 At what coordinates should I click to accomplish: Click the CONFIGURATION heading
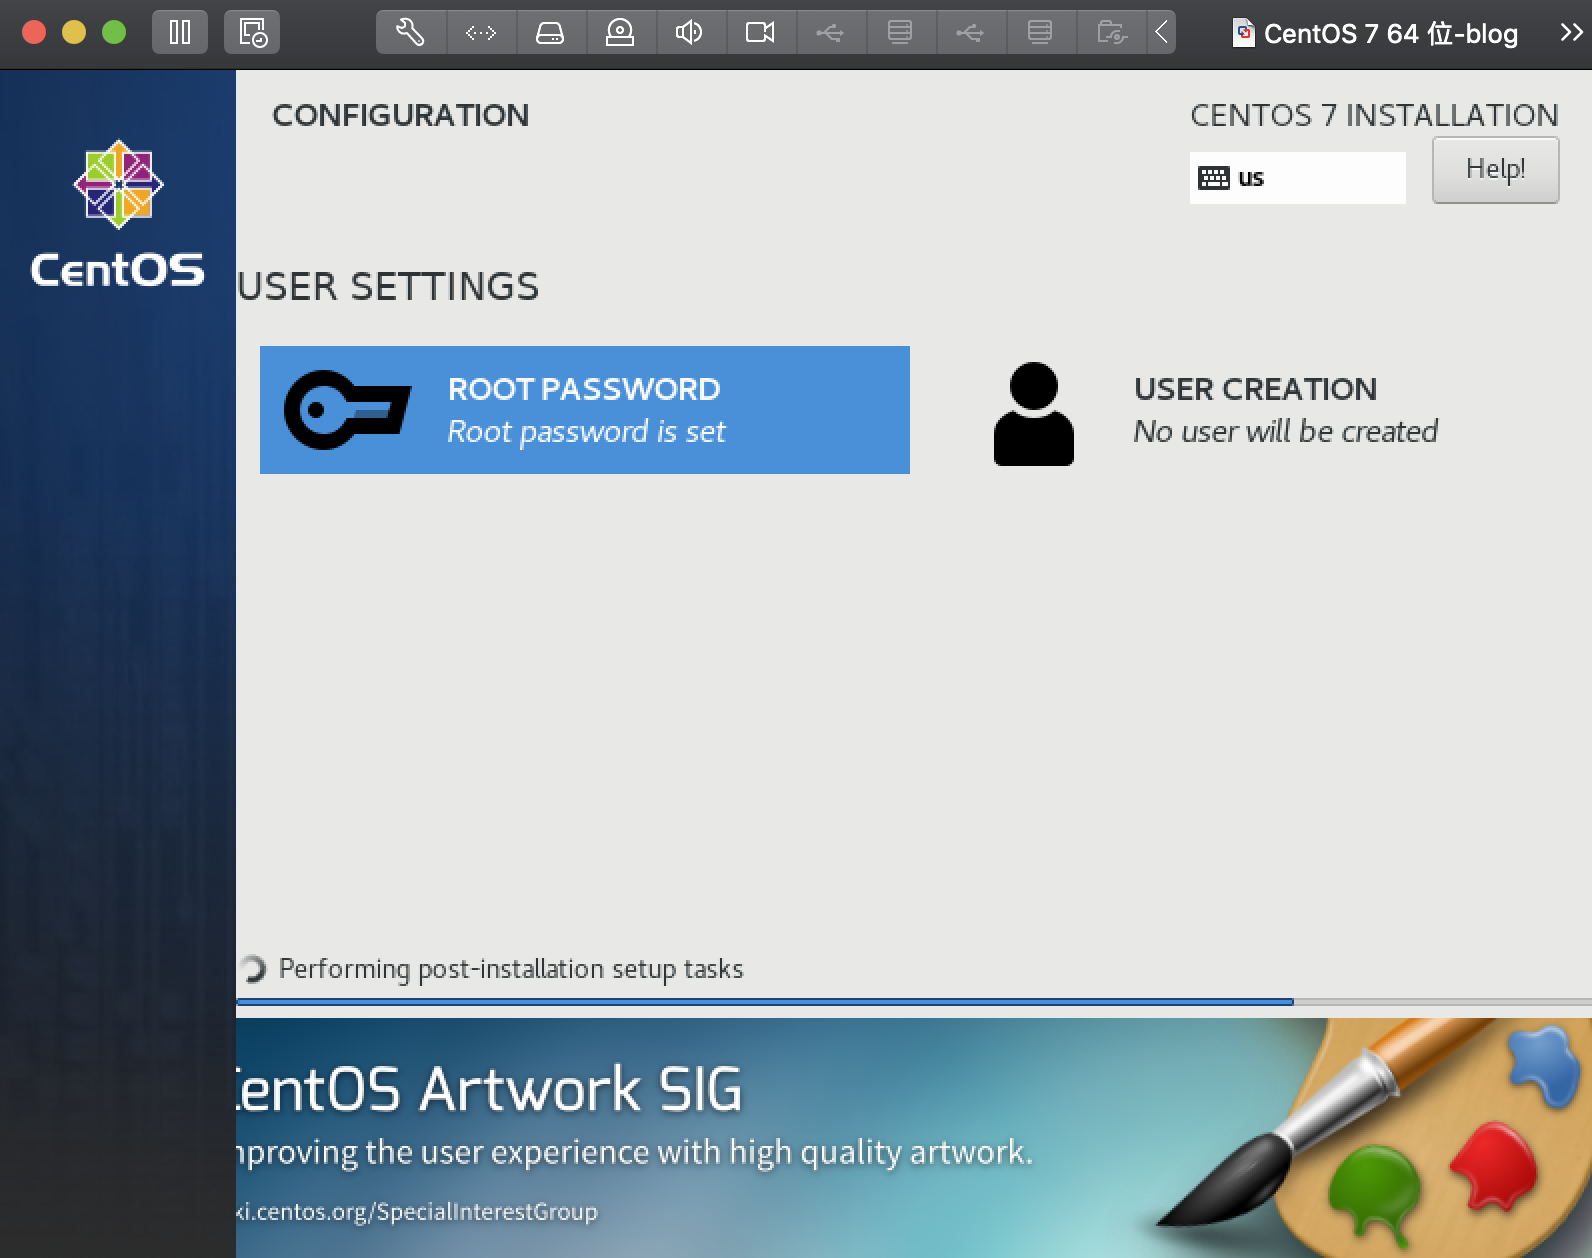pos(400,115)
